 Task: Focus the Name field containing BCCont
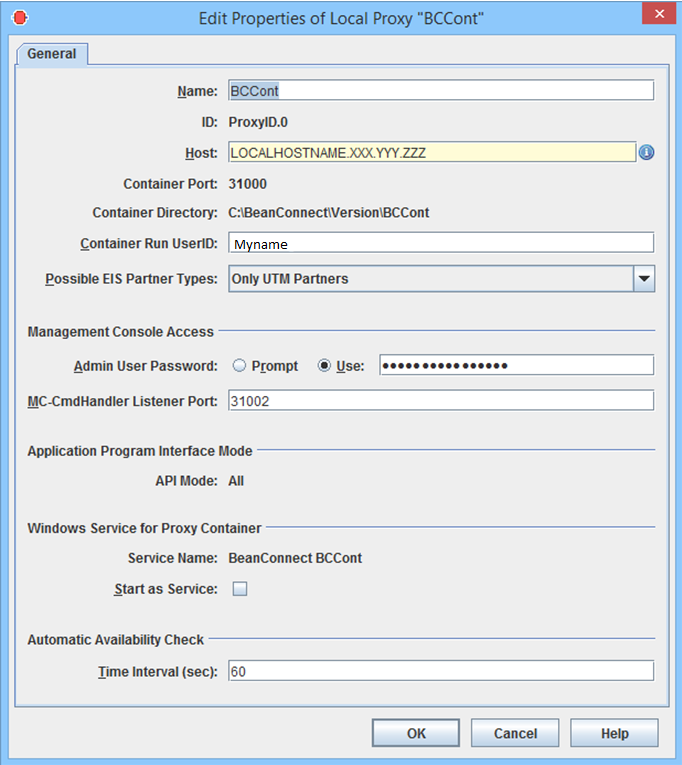point(440,91)
